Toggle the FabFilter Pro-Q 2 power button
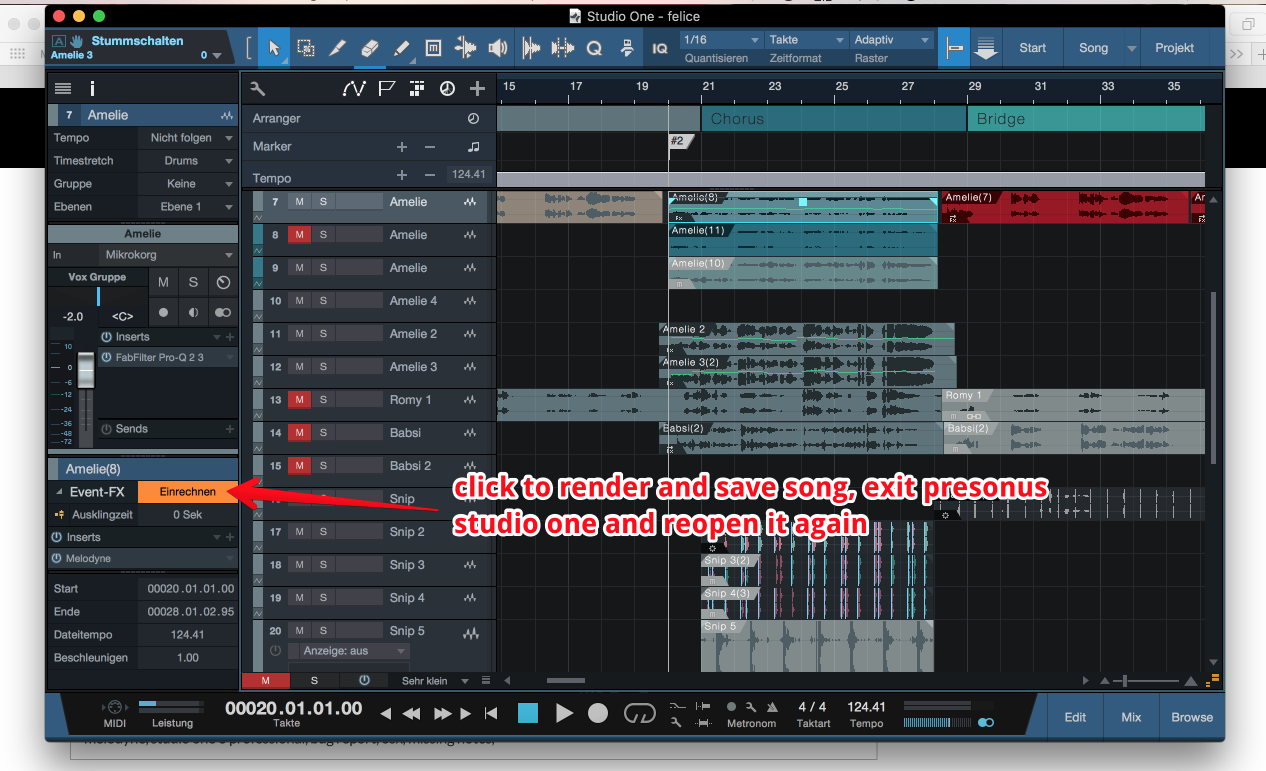Screen dimensions: 1266x771 pos(107,358)
